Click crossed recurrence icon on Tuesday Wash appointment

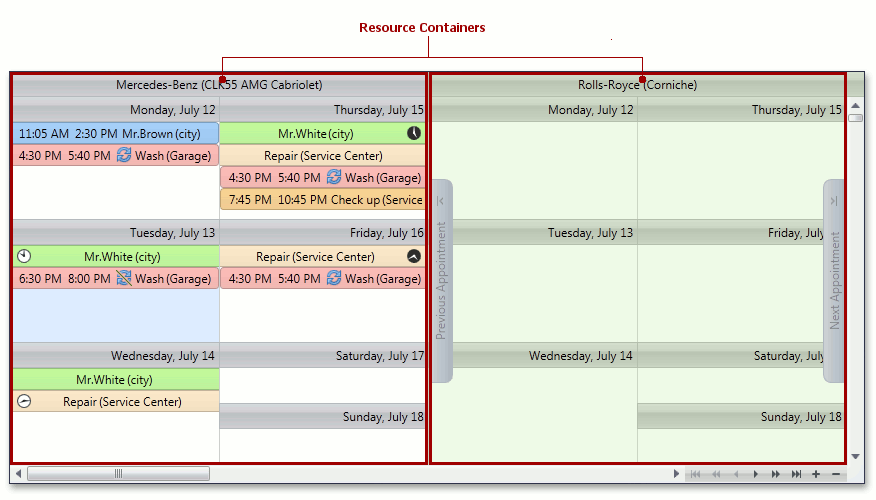click(123, 278)
